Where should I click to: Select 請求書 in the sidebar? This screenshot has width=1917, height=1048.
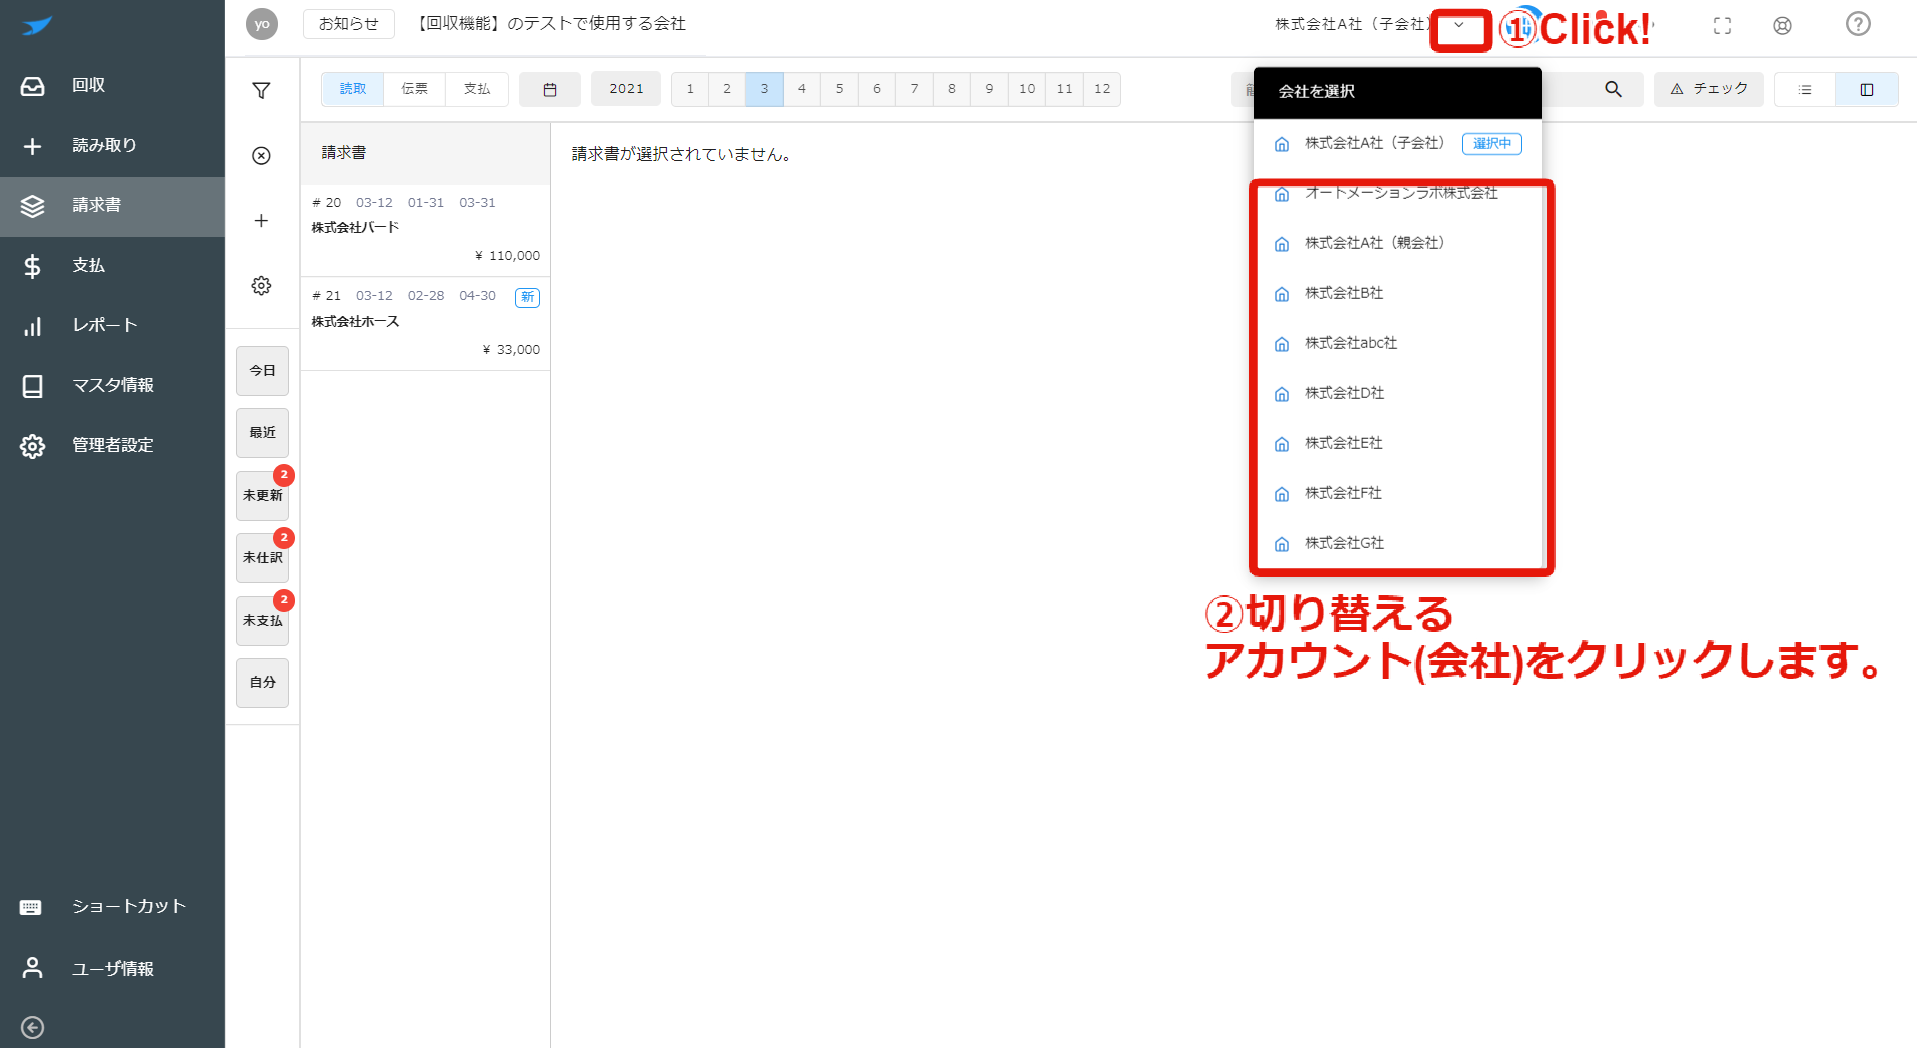(x=112, y=206)
